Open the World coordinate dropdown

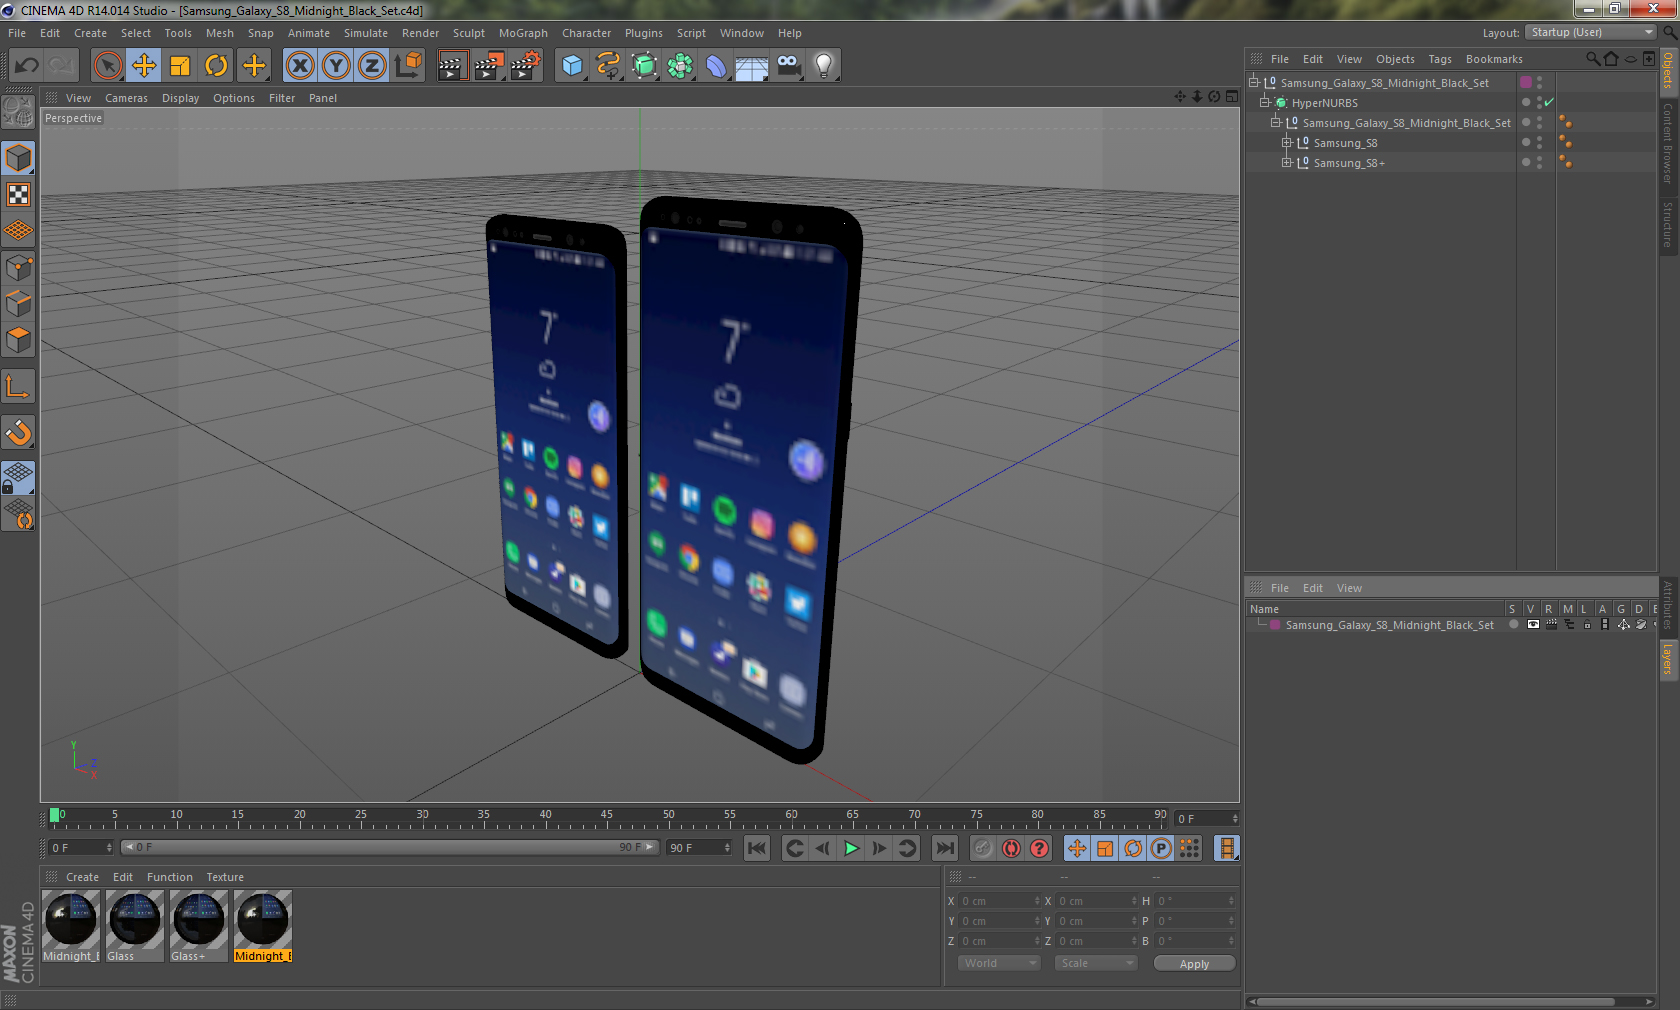pyautogui.click(x=999, y=963)
